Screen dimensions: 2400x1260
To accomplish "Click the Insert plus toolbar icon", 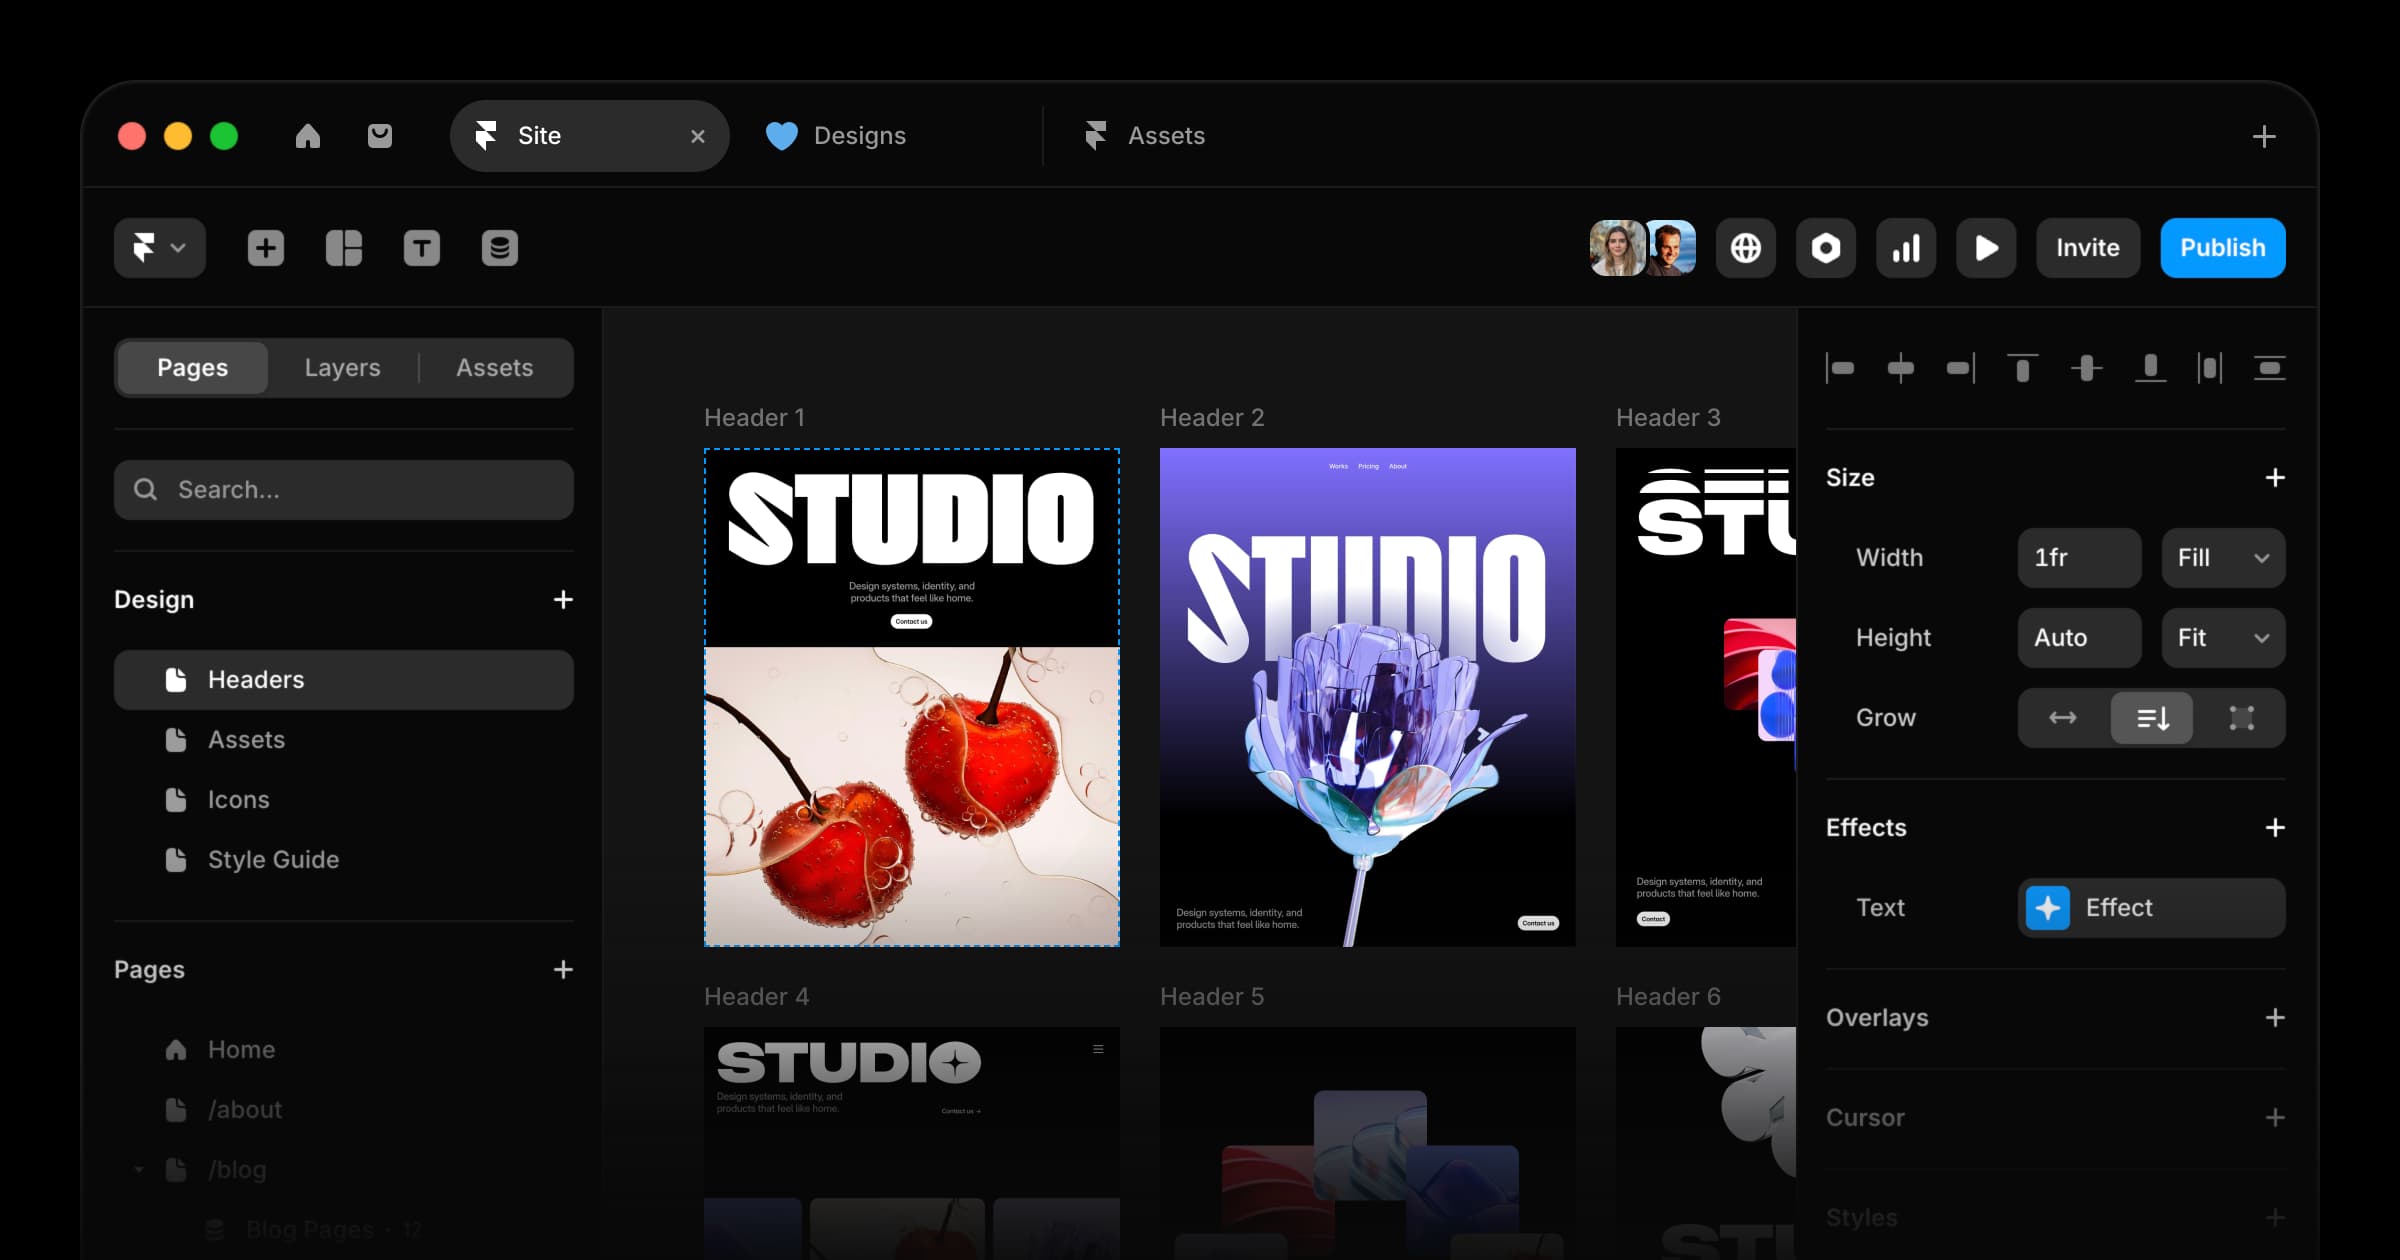I will pos(266,248).
